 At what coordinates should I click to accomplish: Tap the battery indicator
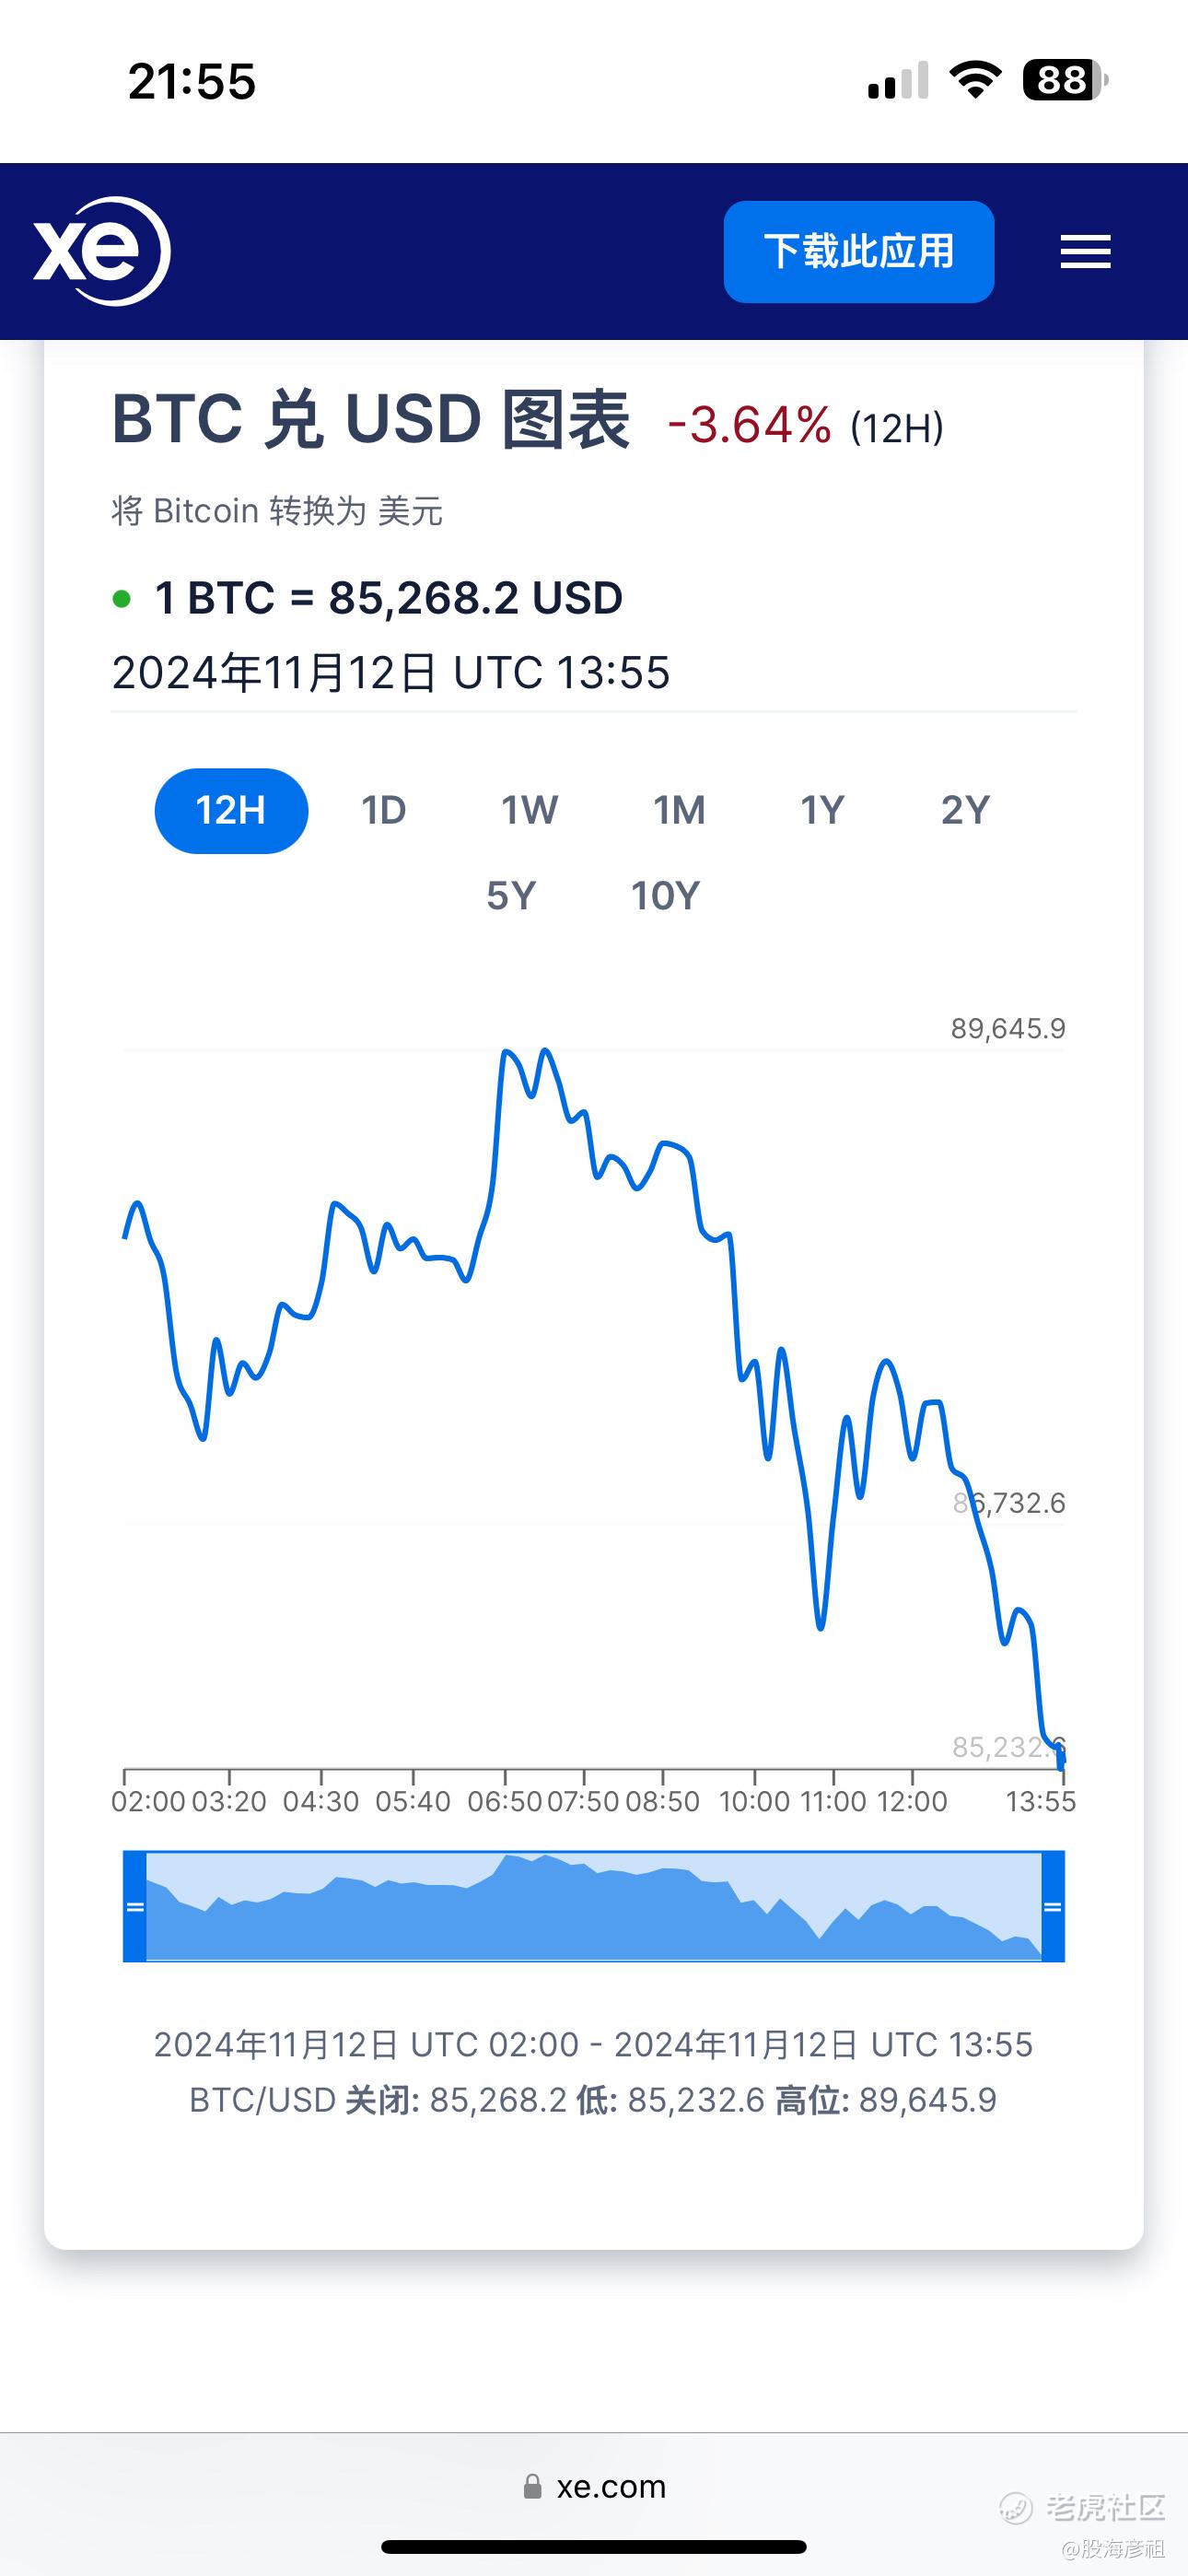(1064, 80)
